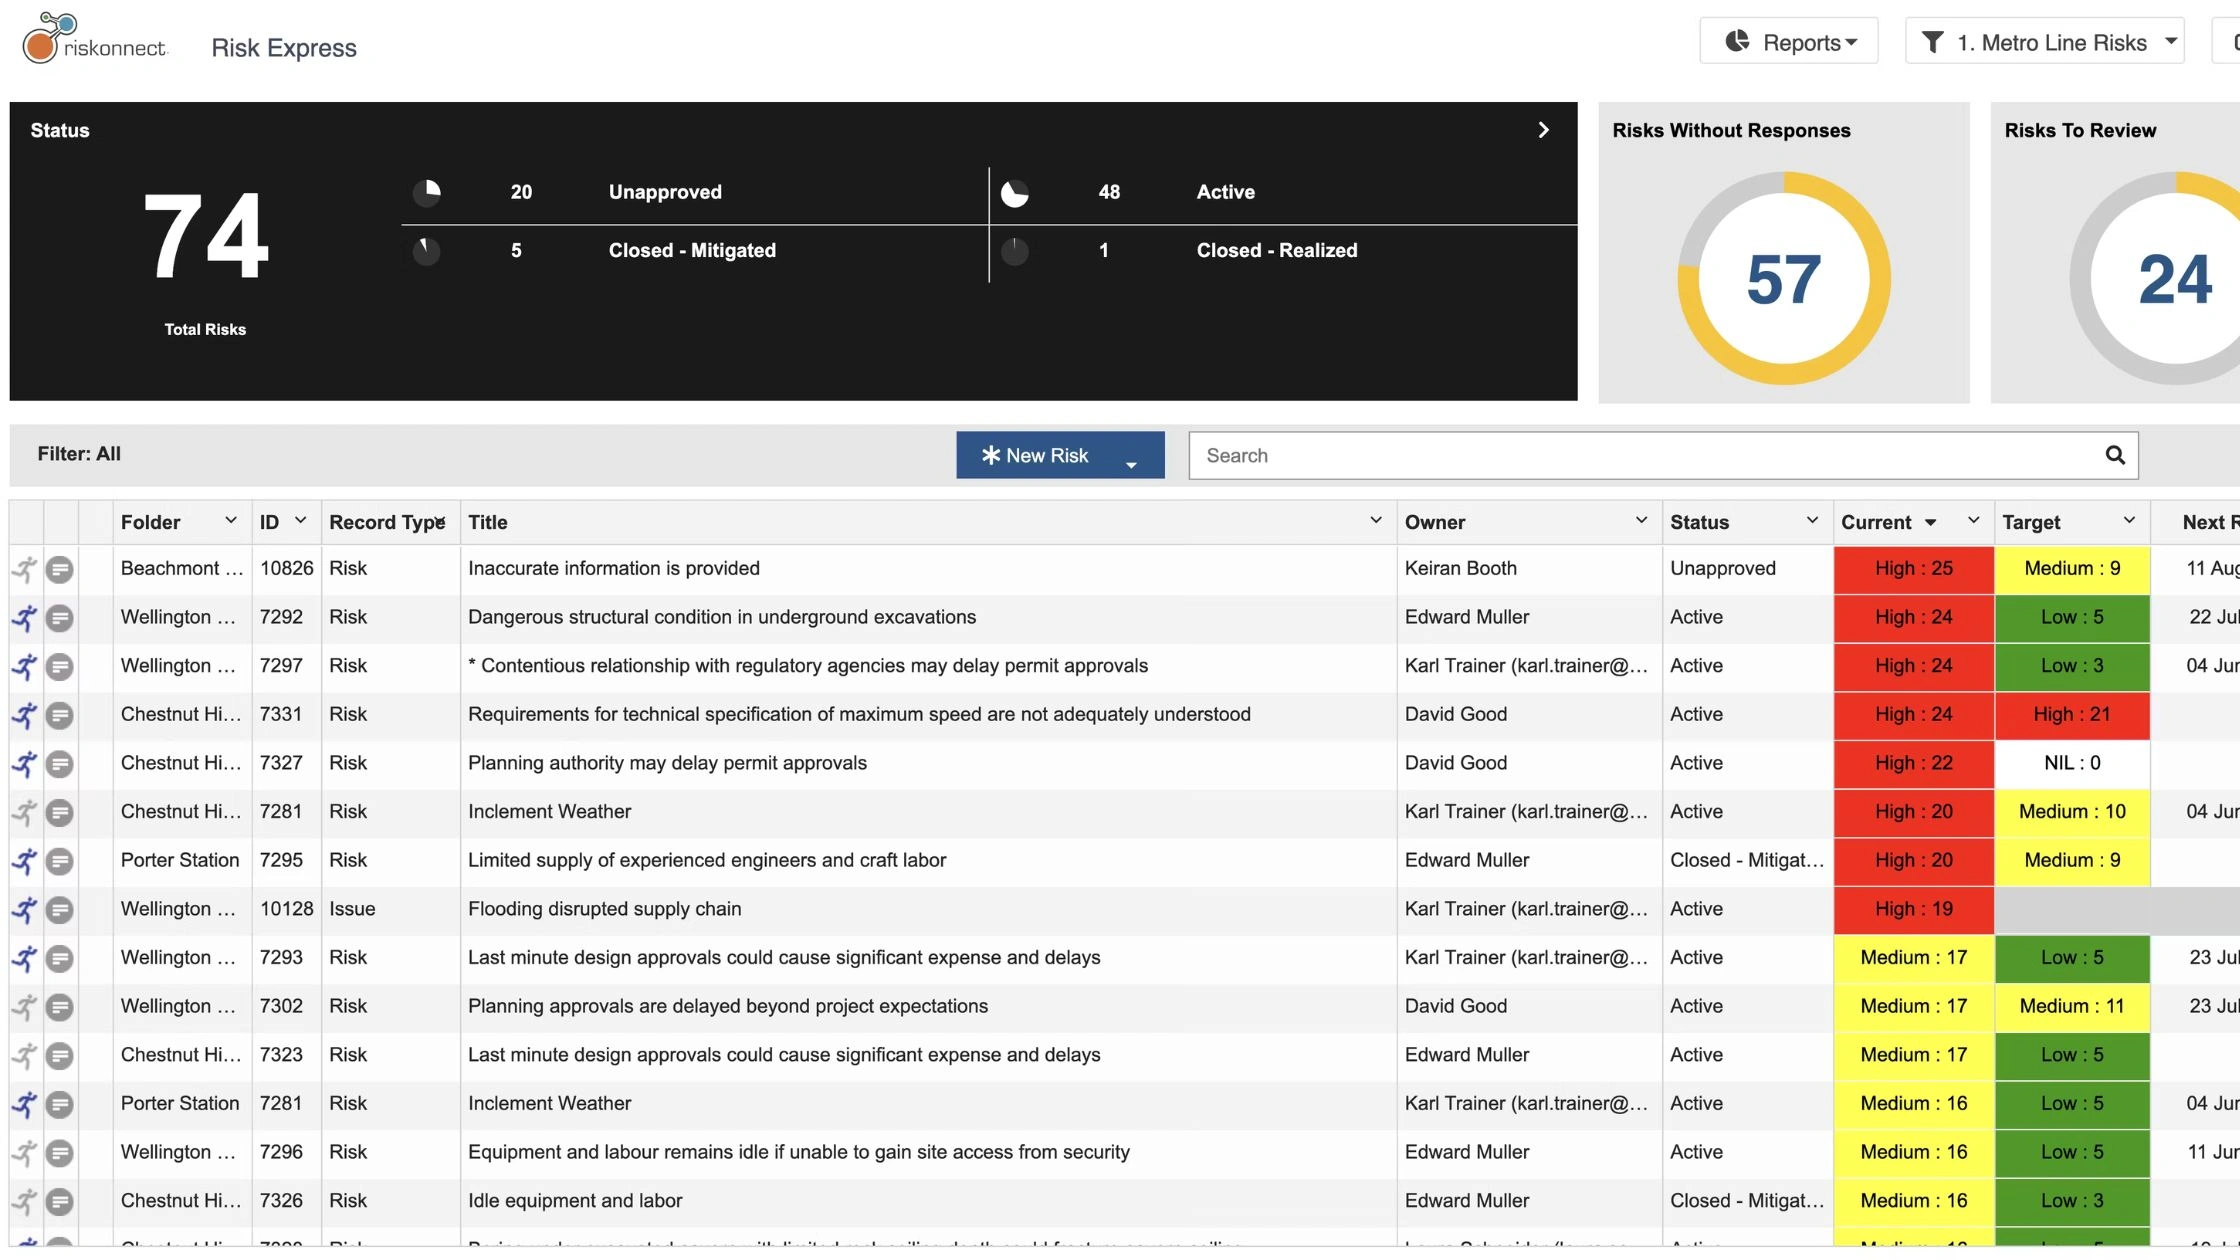Click the Unapproved pie chart icon

pyautogui.click(x=427, y=192)
